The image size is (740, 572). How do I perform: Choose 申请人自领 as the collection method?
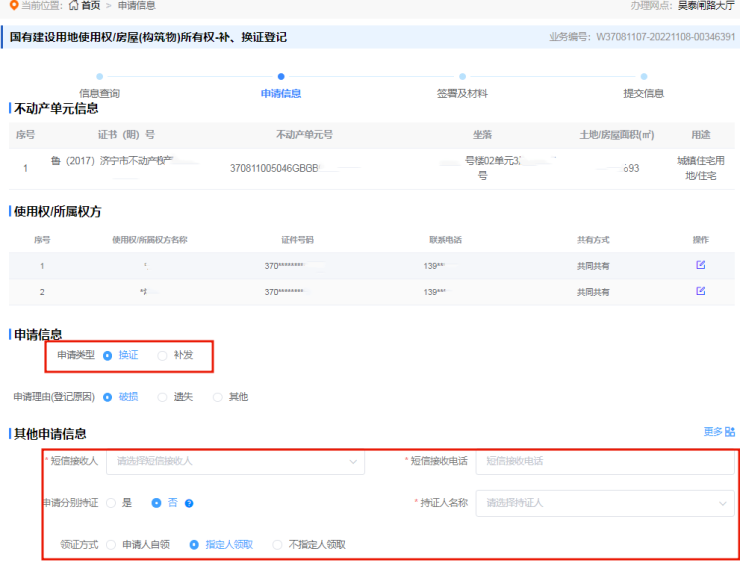[111, 545]
